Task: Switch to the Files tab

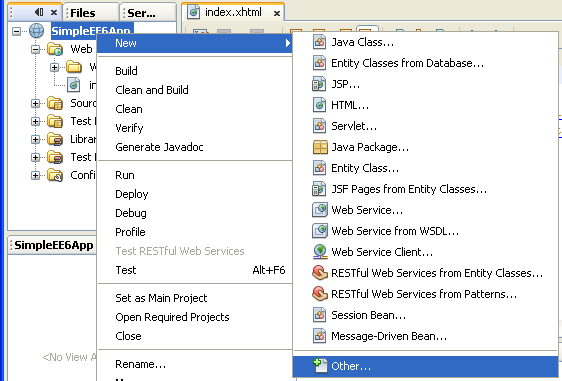Action: [90, 13]
